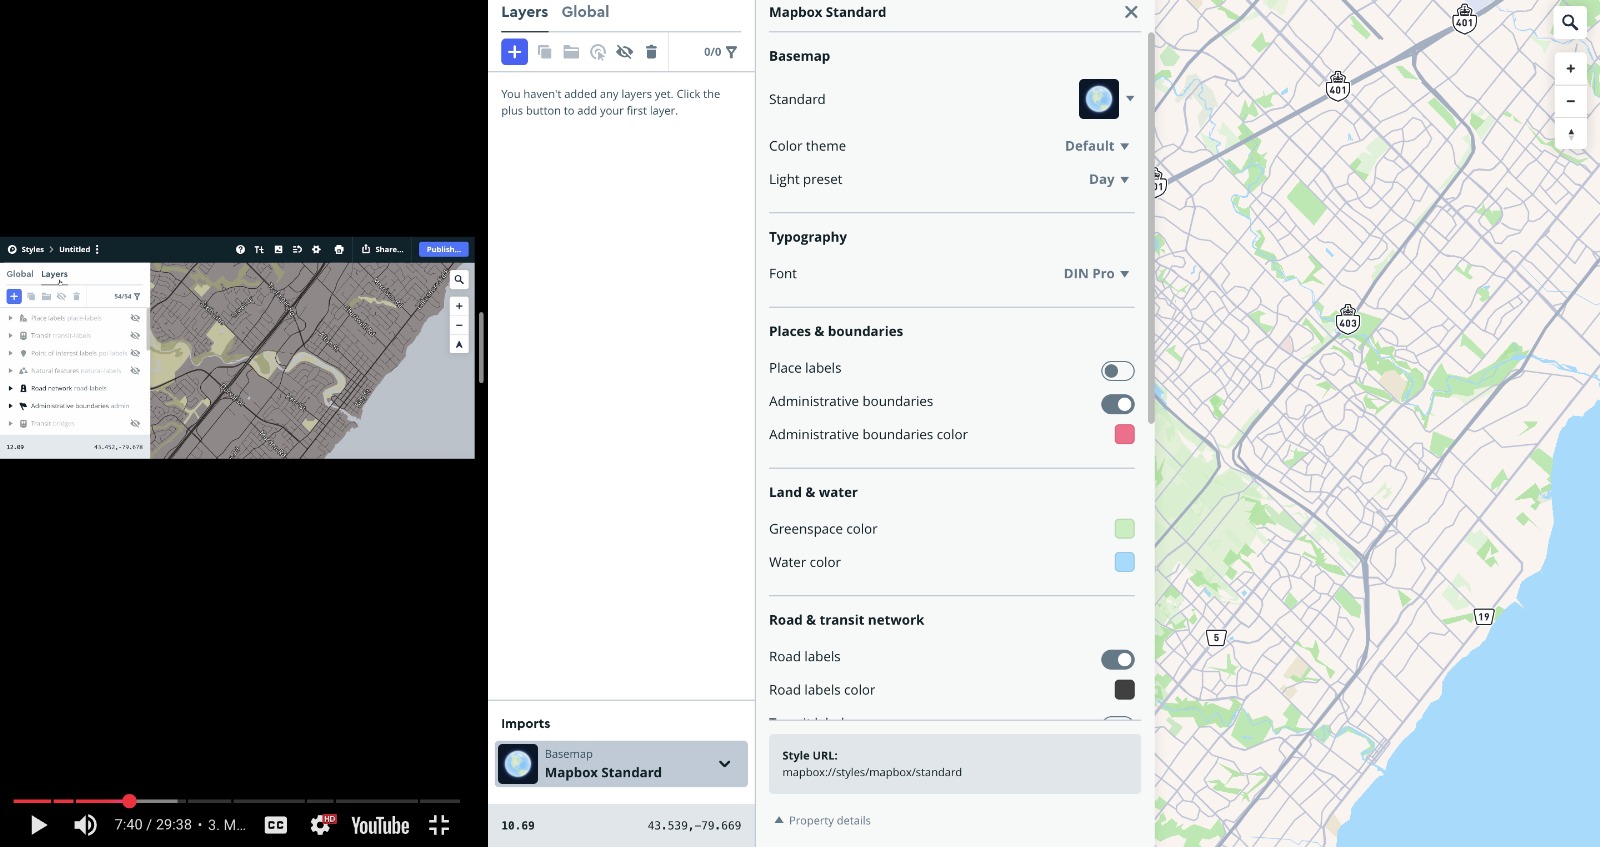This screenshot has height=847, width=1600.
Task: Open map search magnifier icon
Action: coord(1570,22)
